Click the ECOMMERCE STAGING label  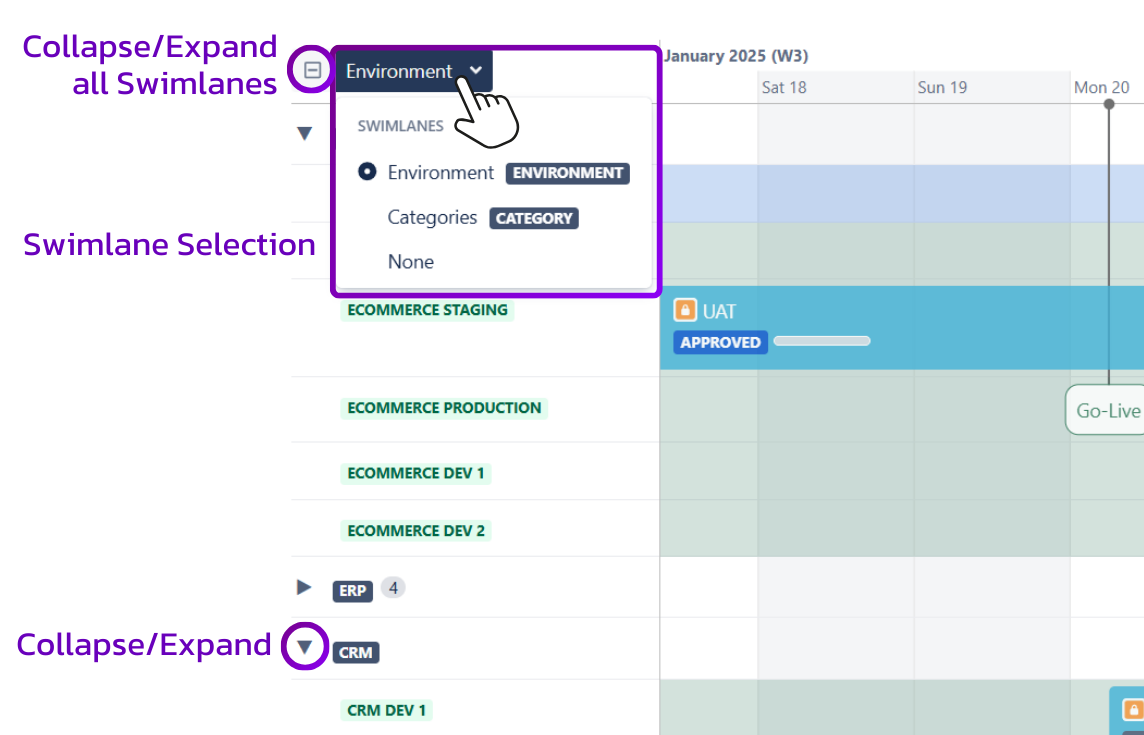click(427, 310)
